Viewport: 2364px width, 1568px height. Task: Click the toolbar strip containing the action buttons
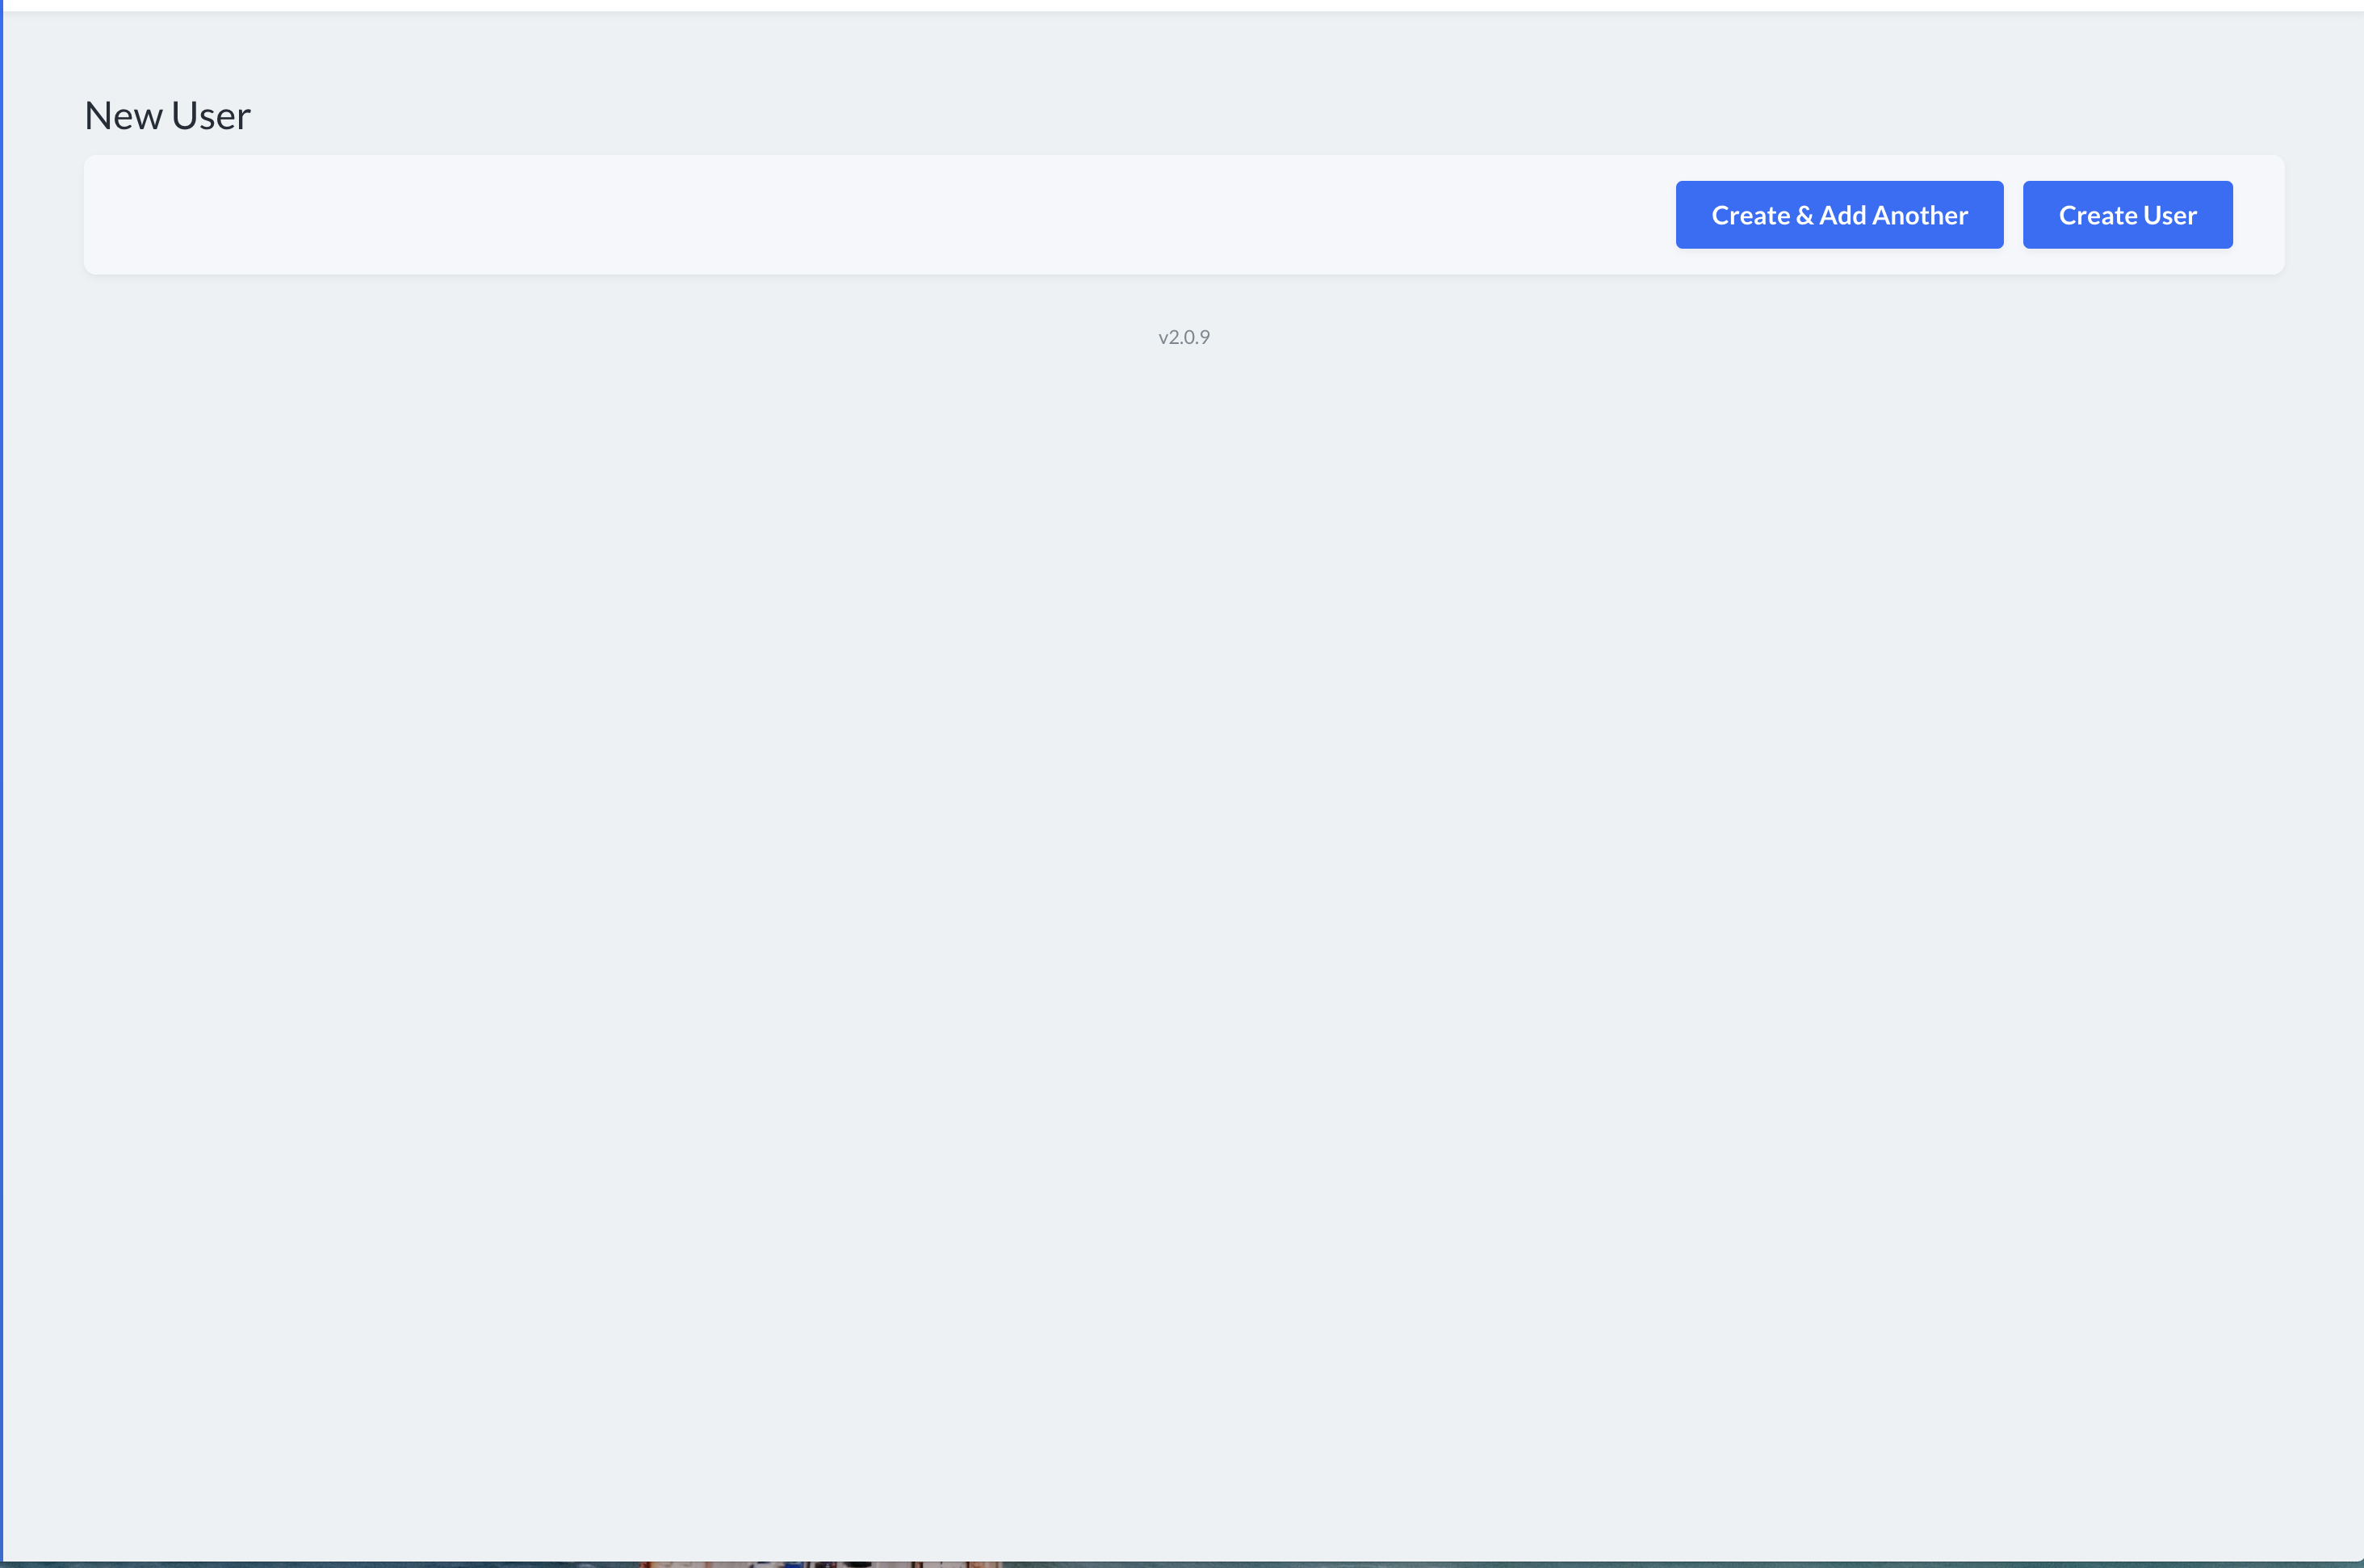[x=1184, y=214]
